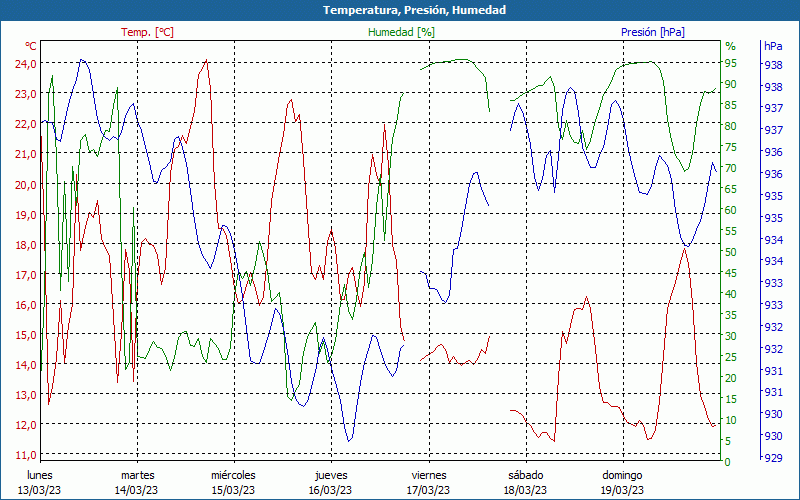This screenshot has width=800, height=500.
Task: Click the '12,0' temperature axis value
Action: [26, 424]
